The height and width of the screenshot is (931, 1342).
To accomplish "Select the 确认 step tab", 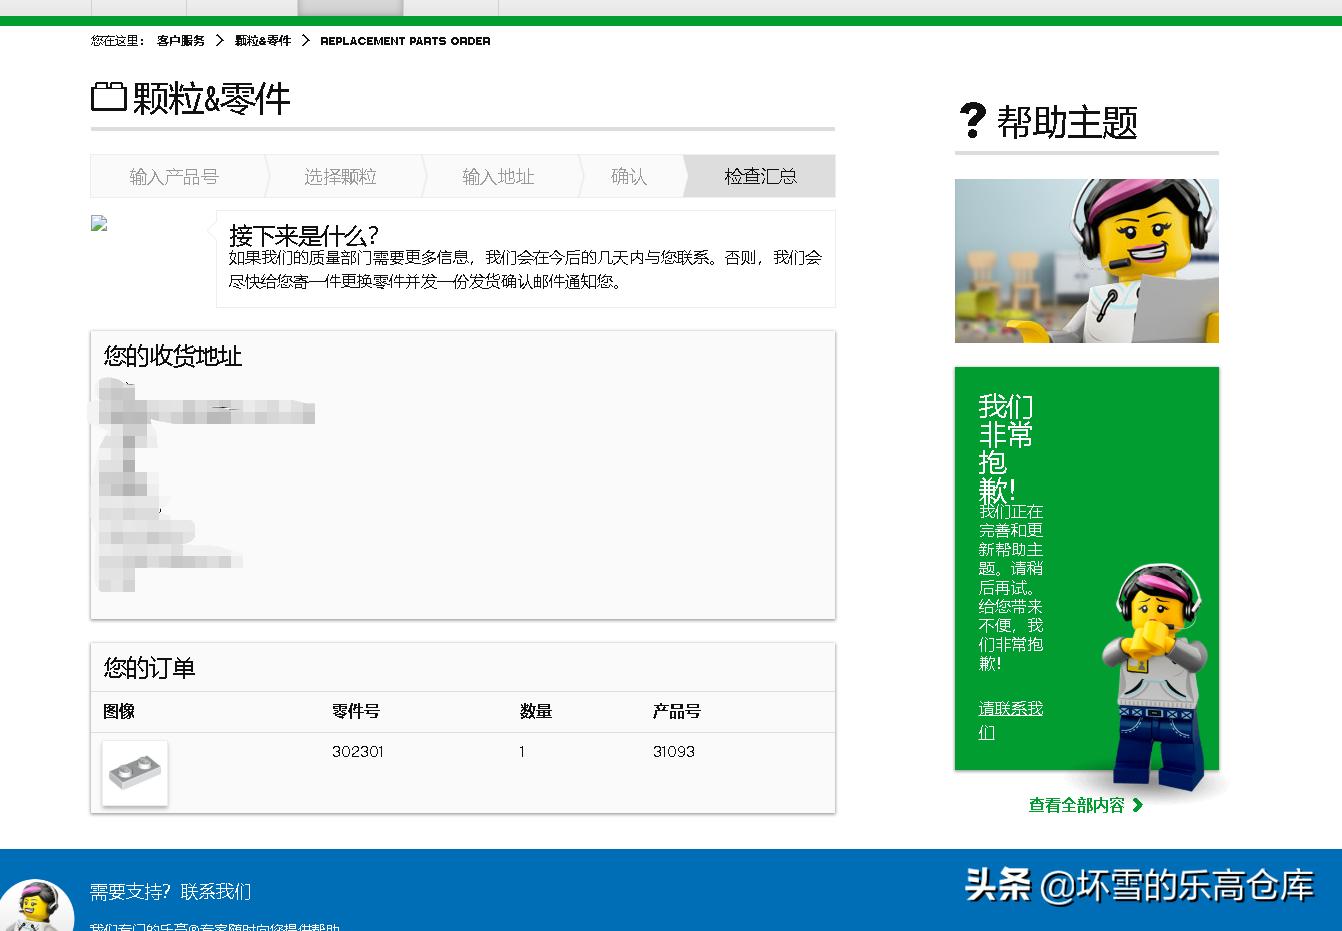I will tap(628, 176).
